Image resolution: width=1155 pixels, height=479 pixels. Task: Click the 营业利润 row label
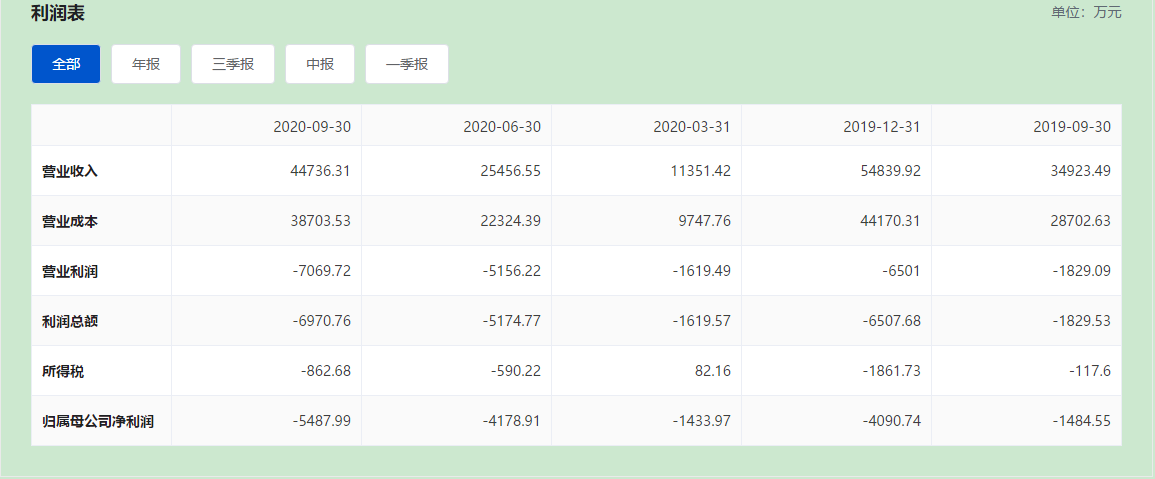tap(70, 271)
